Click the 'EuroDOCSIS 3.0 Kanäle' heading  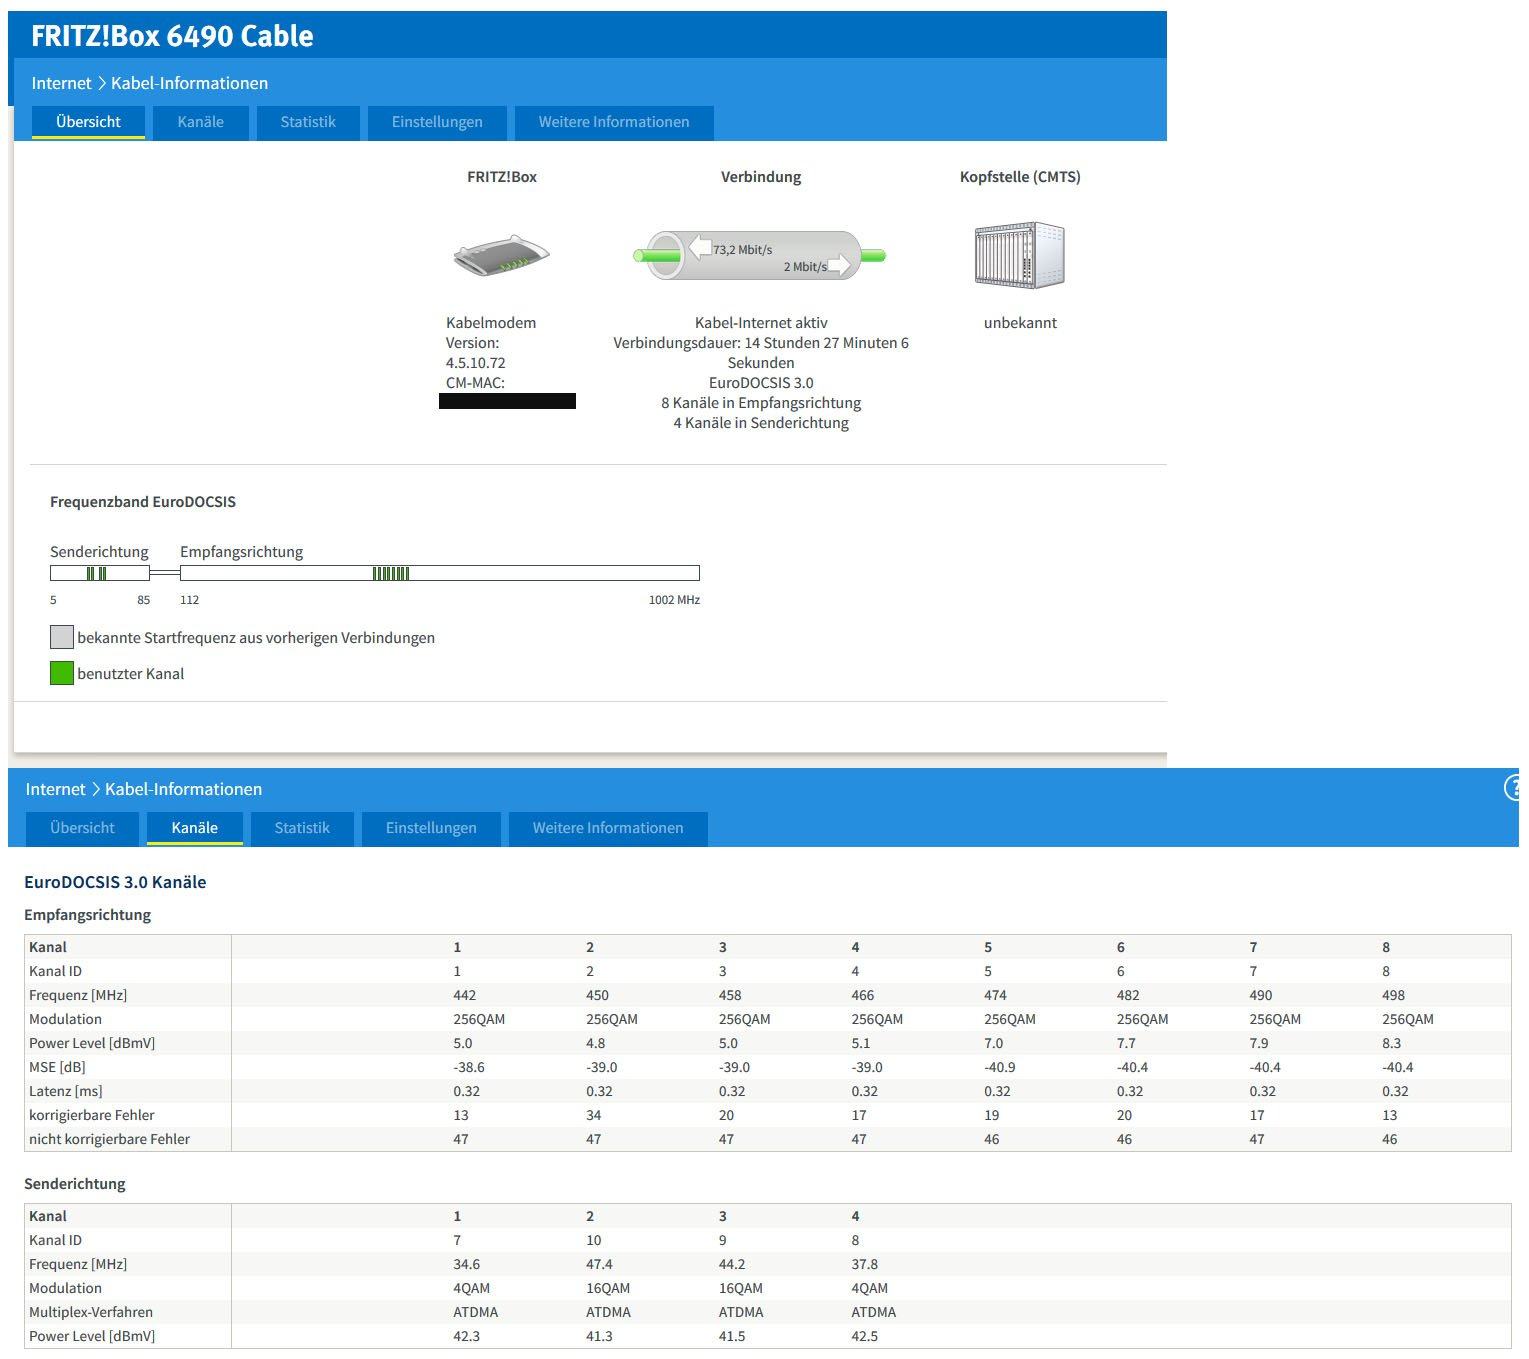[115, 882]
